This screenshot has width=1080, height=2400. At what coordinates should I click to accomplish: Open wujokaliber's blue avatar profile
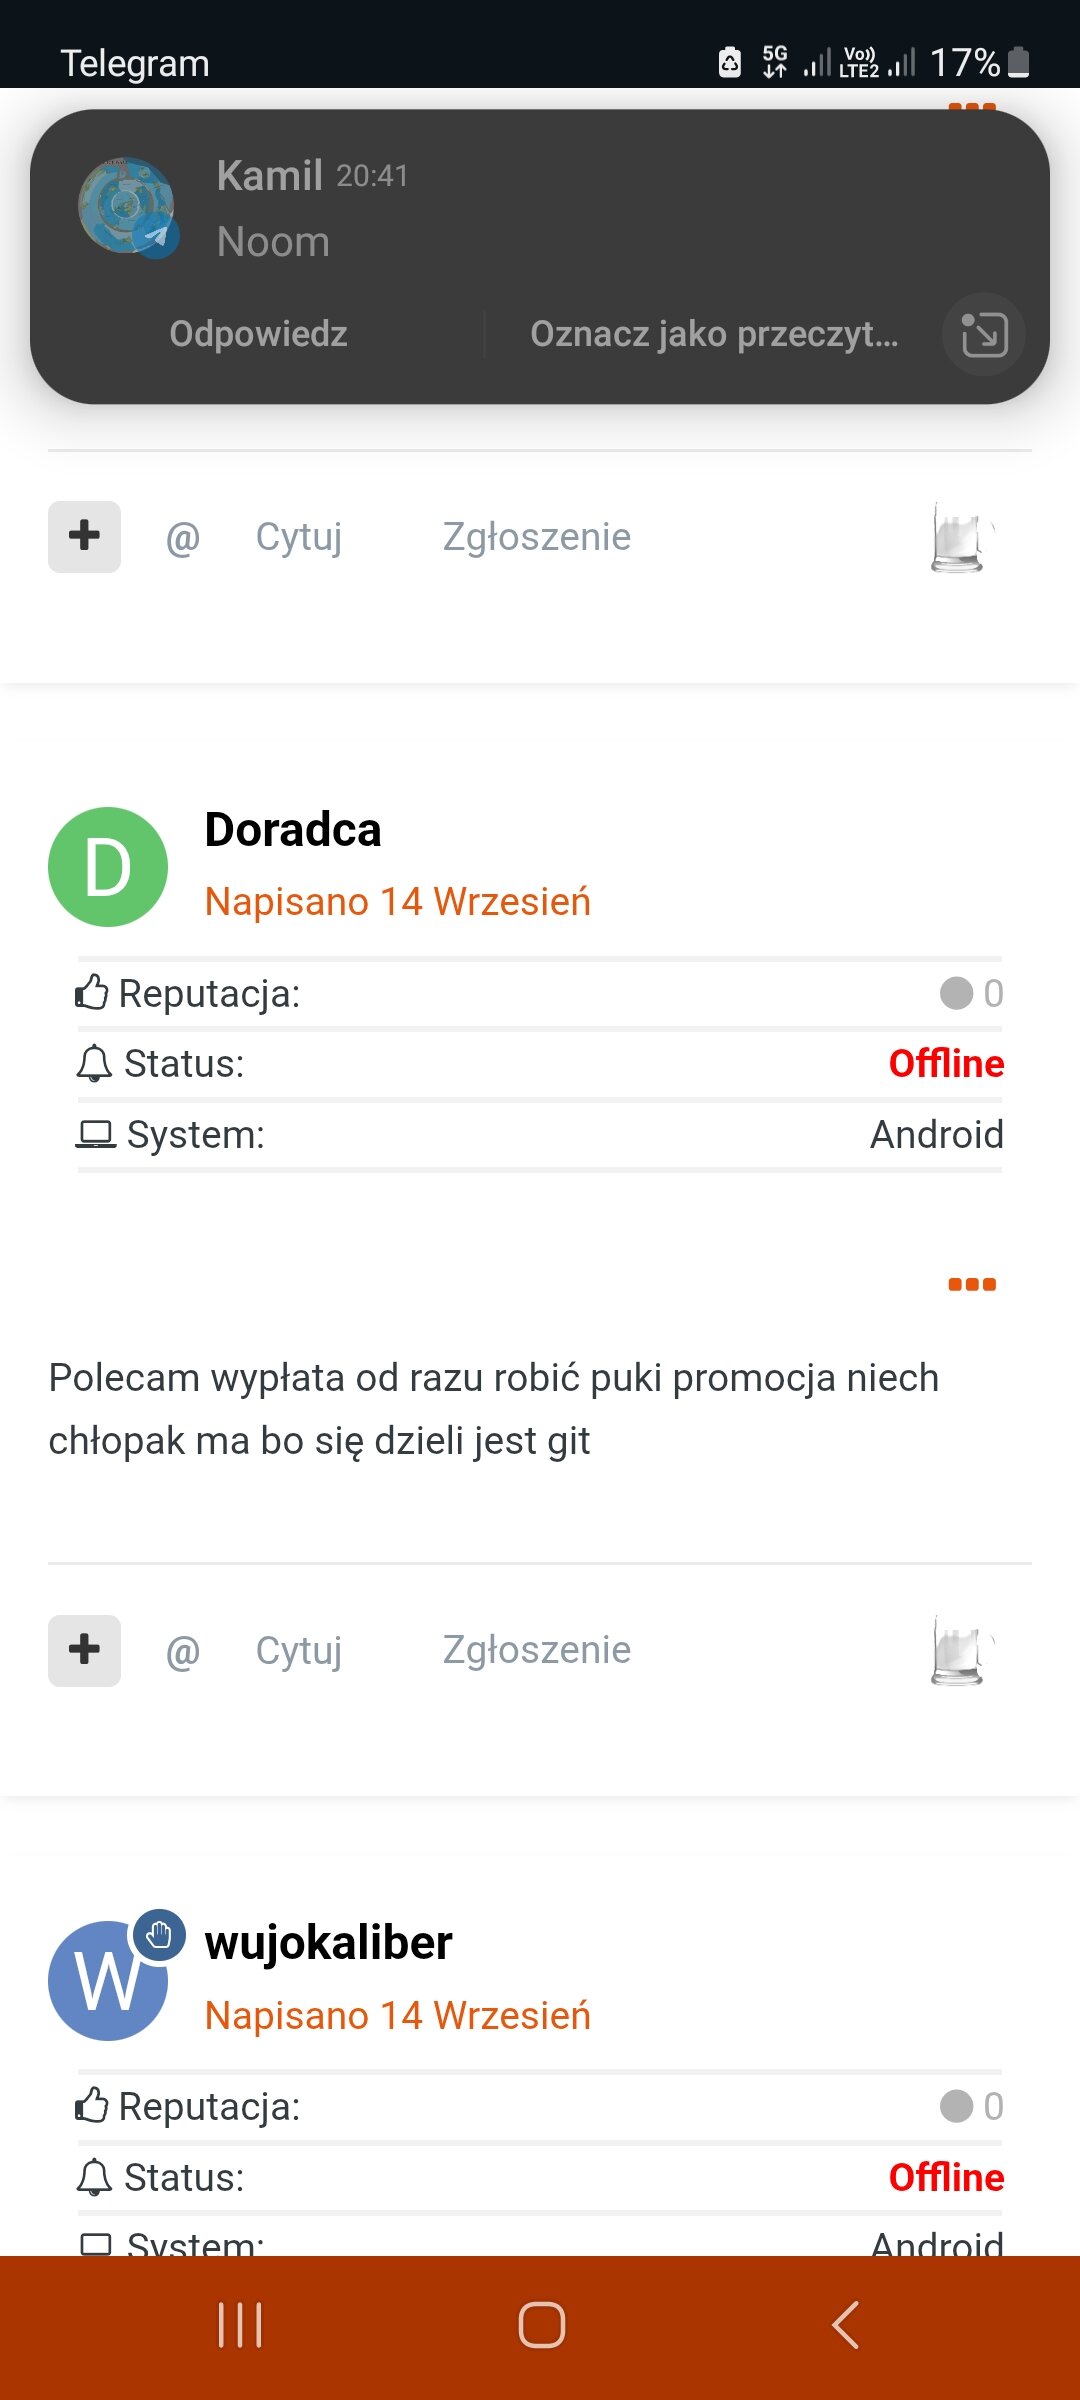click(108, 1980)
